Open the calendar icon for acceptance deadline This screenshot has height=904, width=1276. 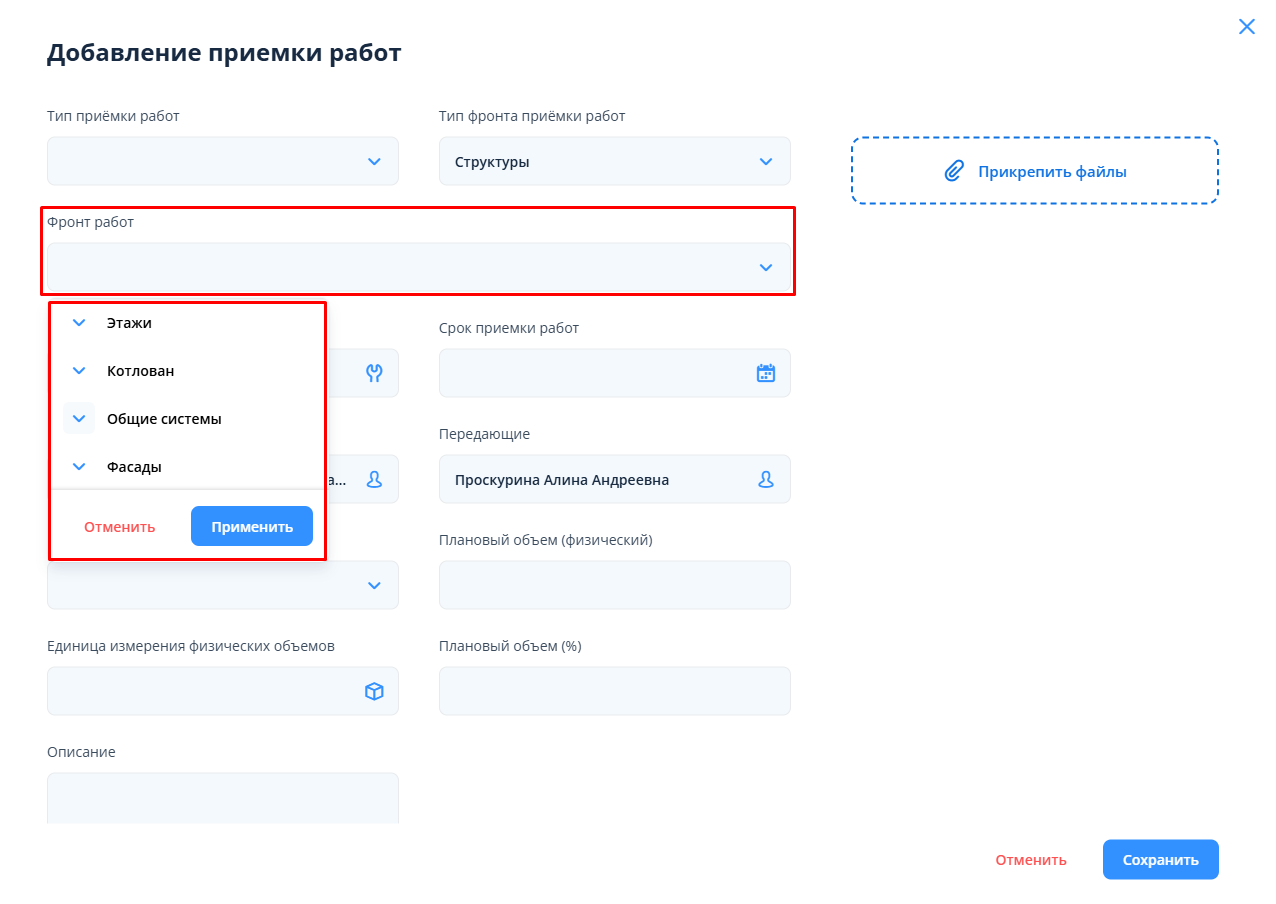tap(766, 373)
